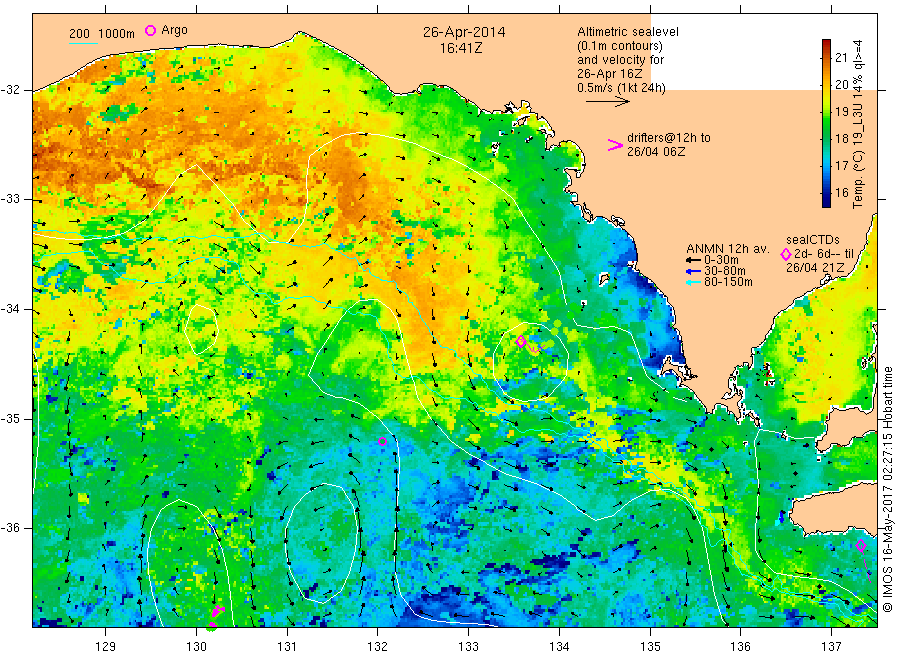The height and width of the screenshot is (660, 900).
Task: Click the -36 latitude axis label
Action: [x=10, y=527]
